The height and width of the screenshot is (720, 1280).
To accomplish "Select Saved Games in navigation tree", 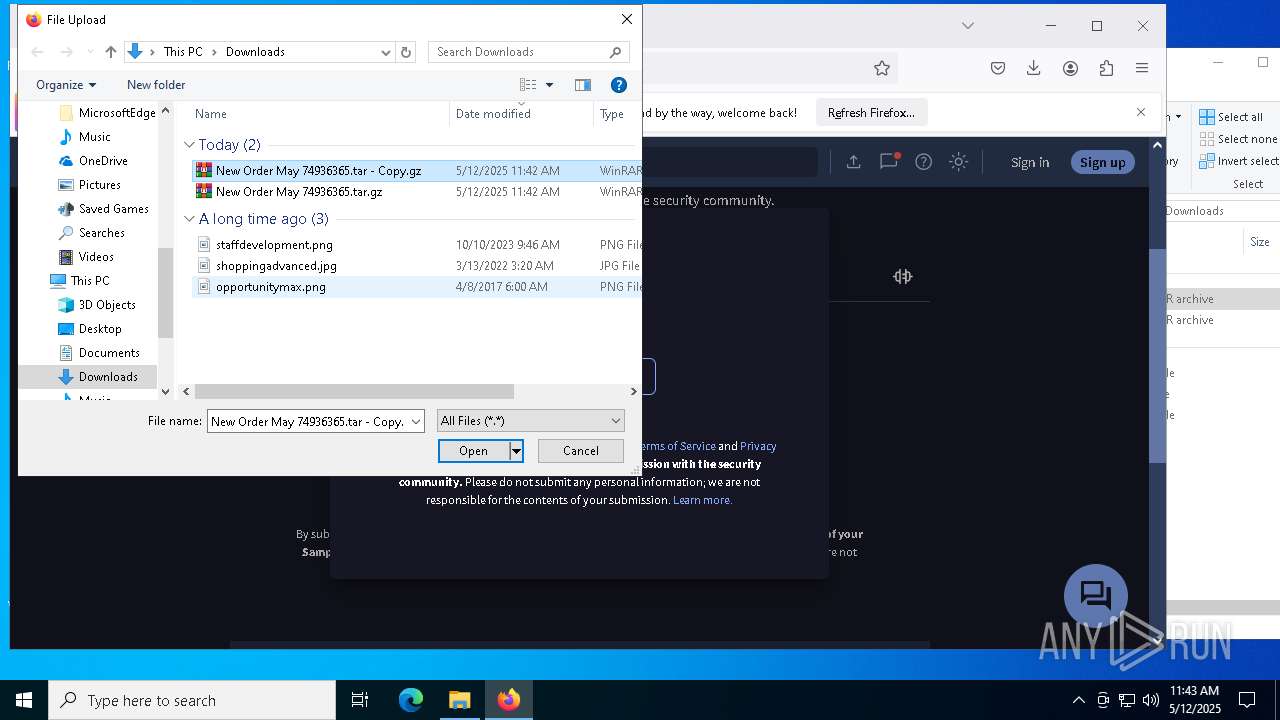I will 103,209.
